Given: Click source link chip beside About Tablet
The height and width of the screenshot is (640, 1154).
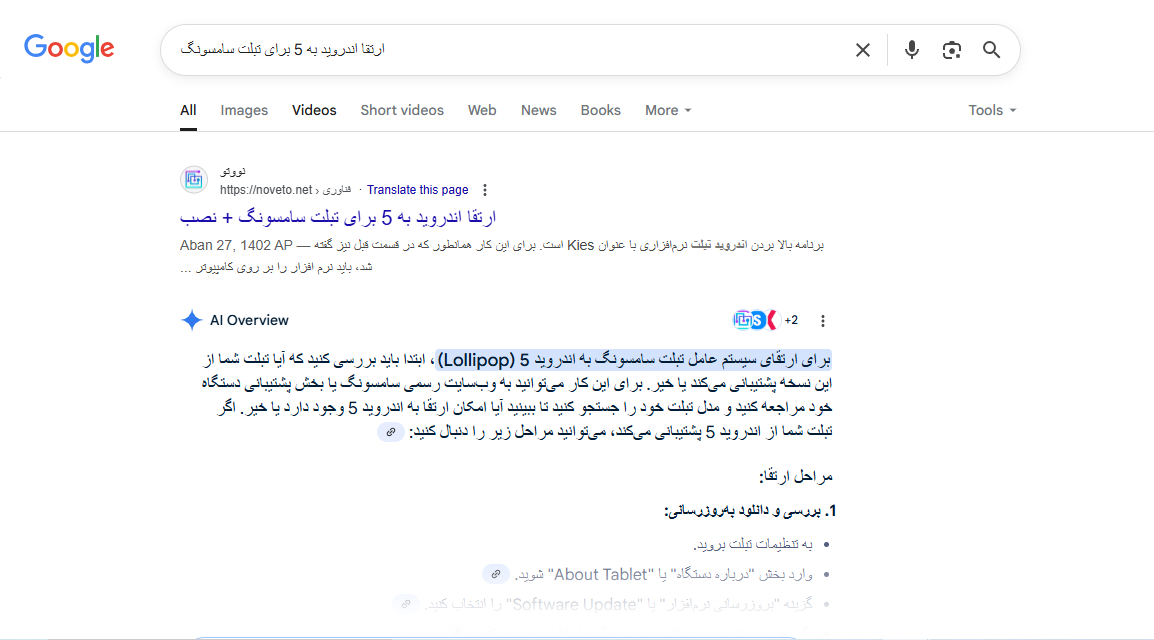Looking at the screenshot, I should tap(496, 574).
